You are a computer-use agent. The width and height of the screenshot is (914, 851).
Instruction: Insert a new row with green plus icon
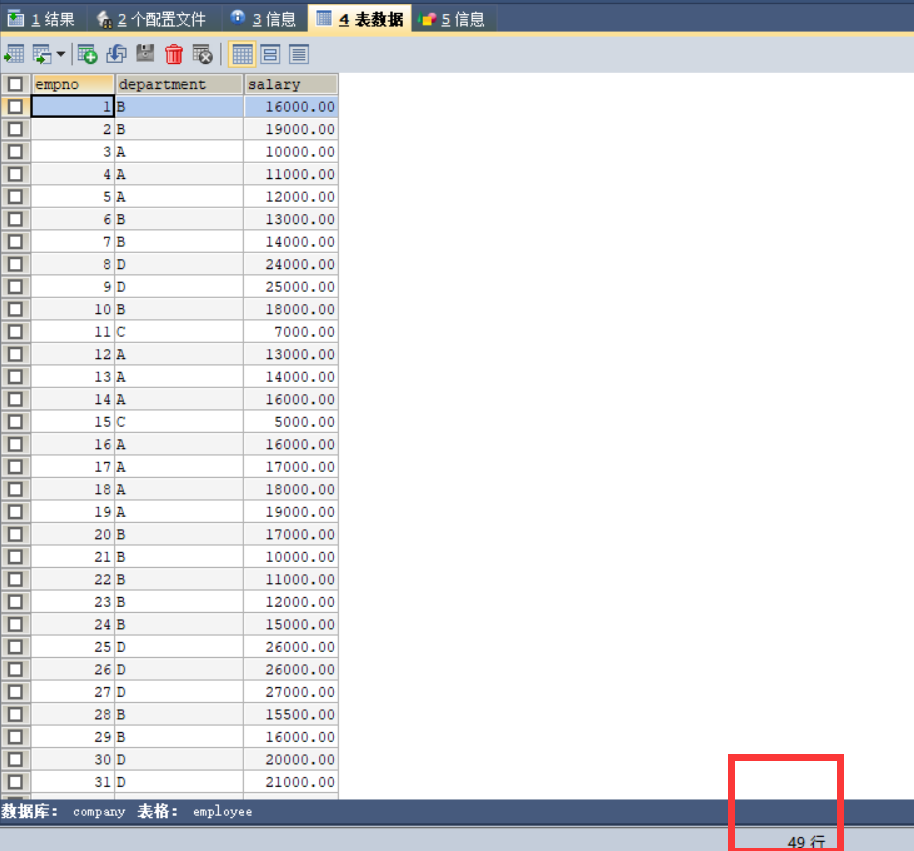[x=87, y=54]
